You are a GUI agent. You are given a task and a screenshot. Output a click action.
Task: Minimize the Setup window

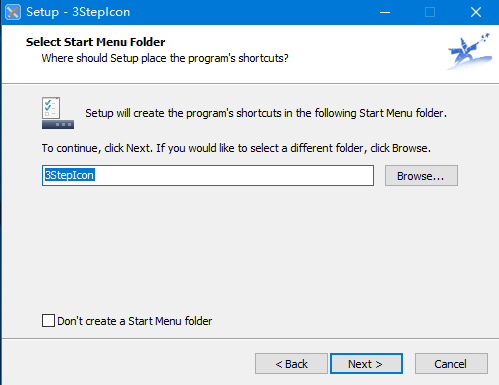[x=385, y=12]
